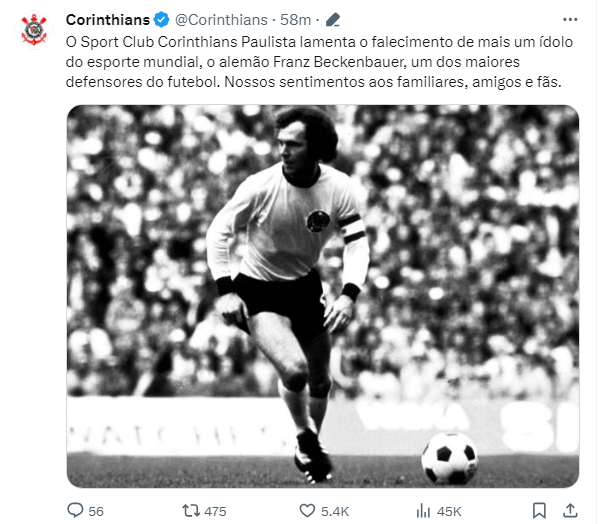The image size is (614, 524).
Task: Click the 475 reposts count
Action: (x=215, y=511)
